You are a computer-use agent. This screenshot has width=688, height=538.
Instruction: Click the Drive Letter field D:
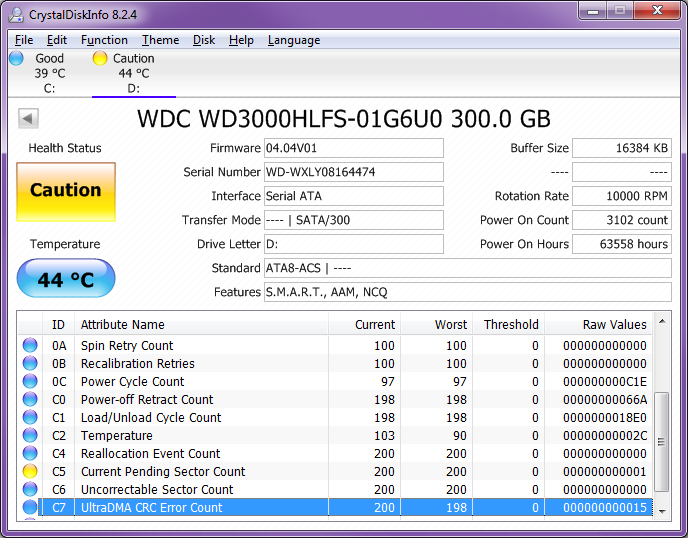point(354,244)
